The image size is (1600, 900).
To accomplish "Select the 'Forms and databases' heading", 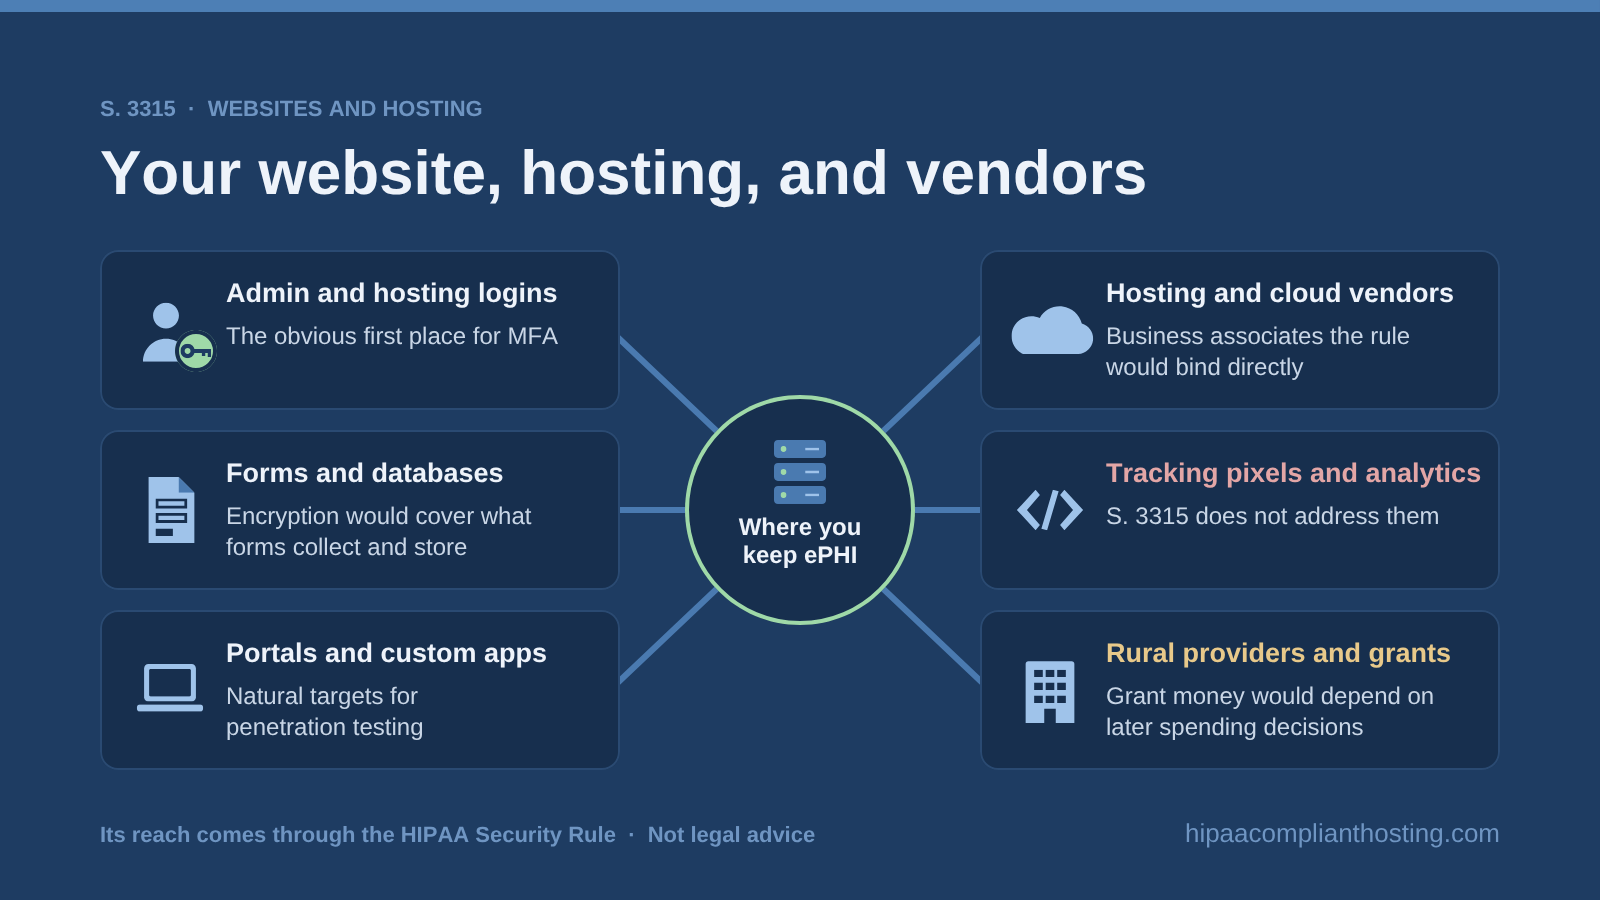I will 364,473.
